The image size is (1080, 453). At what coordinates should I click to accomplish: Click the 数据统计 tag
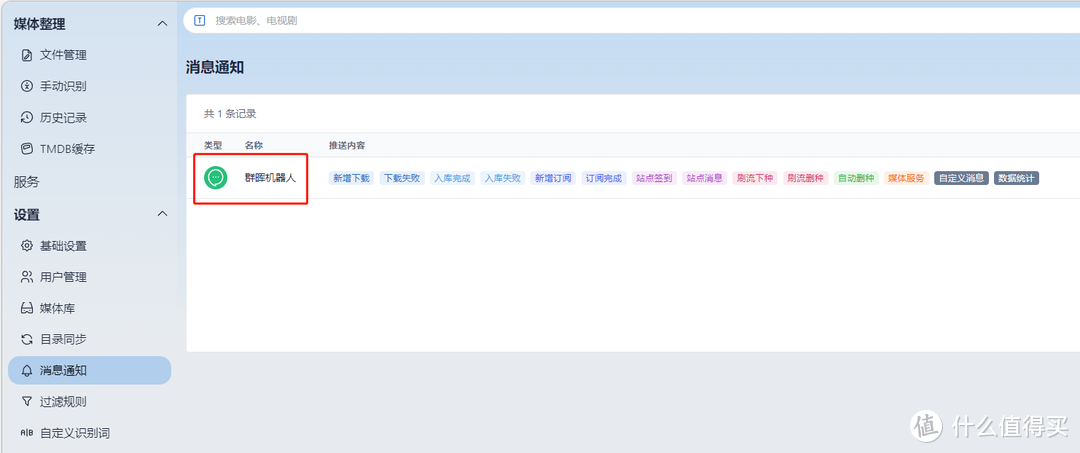tap(1017, 178)
